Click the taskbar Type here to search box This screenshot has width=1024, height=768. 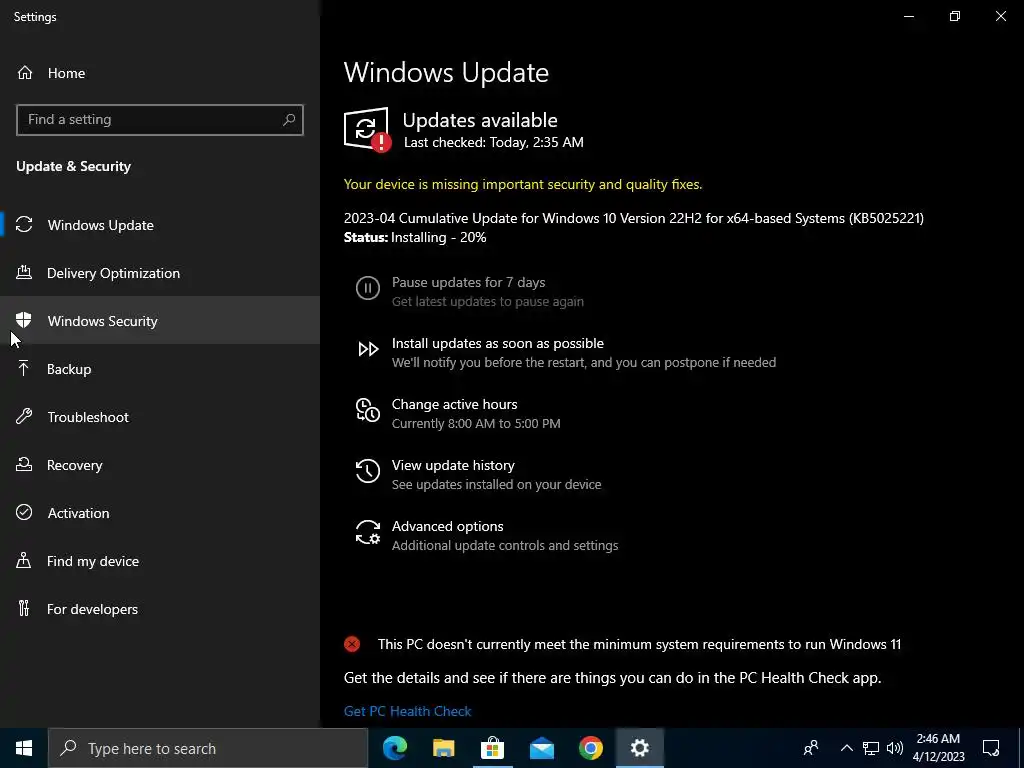208,748
